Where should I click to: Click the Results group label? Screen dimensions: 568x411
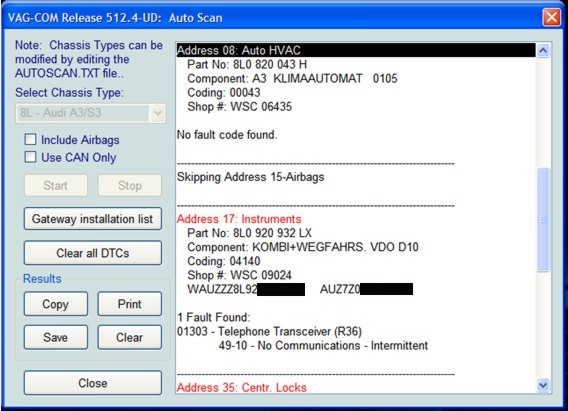pyautogui.click(x=42, y=278)
